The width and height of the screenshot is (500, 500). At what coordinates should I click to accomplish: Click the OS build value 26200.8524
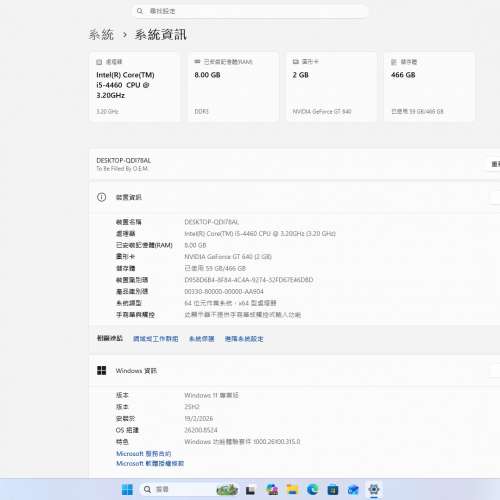(x=201, y=430)
